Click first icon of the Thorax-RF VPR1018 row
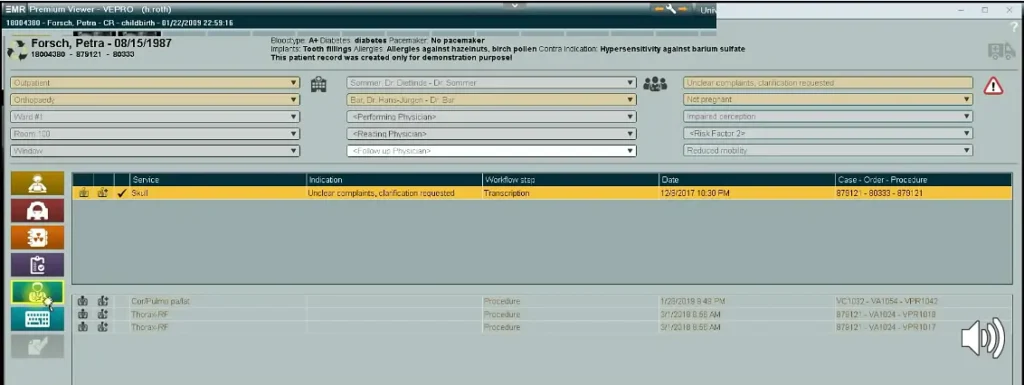The width and height of the screenshot is (1024, 385). click(83, 314)
